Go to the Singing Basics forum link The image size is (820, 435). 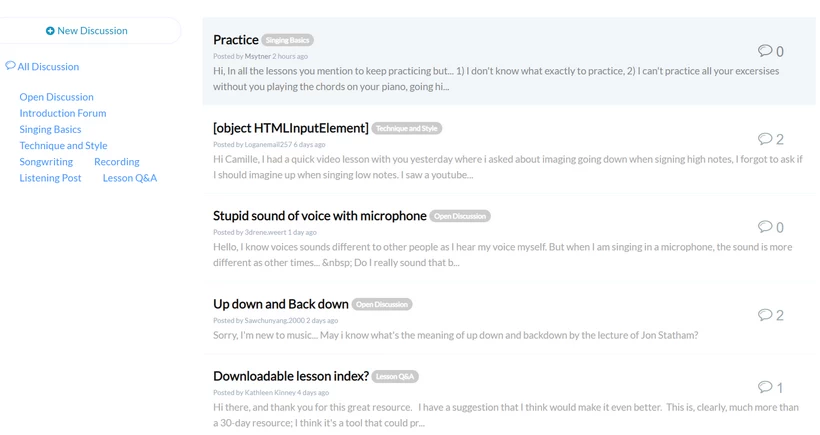click(x=50, y=129)
